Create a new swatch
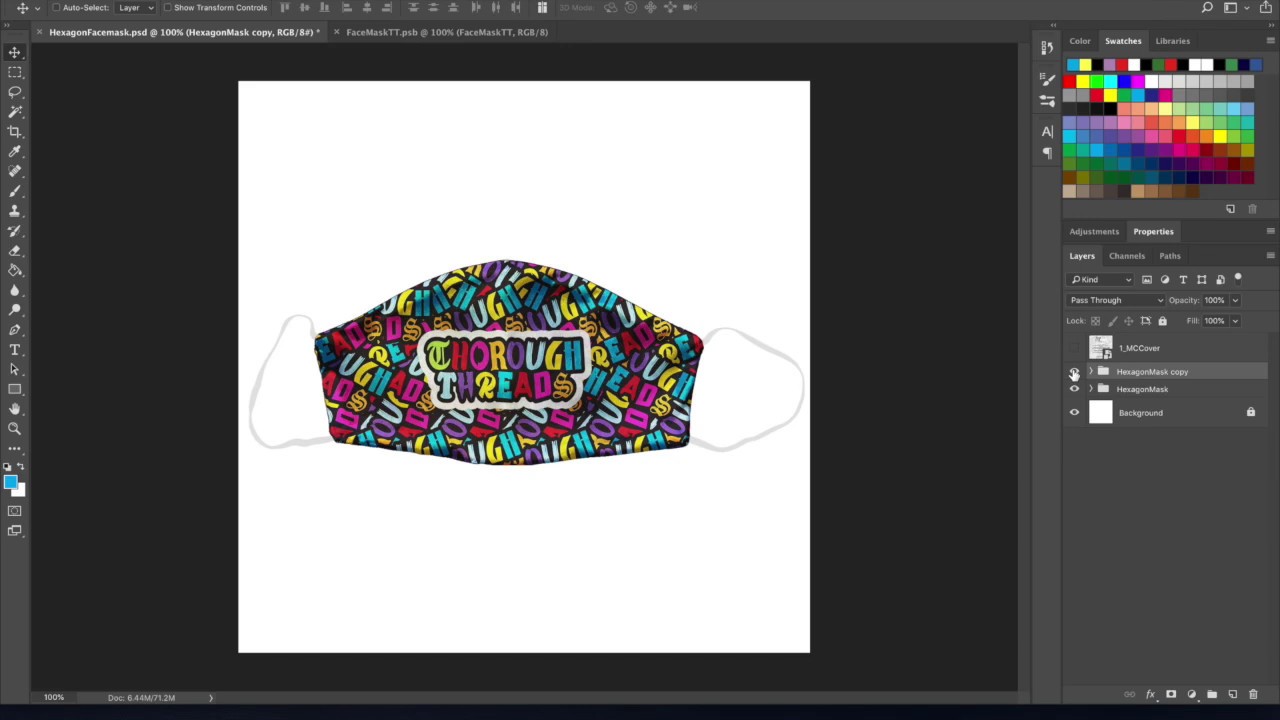The height and width of the screenshot is (720, 1280). [x=1230, y=209]
